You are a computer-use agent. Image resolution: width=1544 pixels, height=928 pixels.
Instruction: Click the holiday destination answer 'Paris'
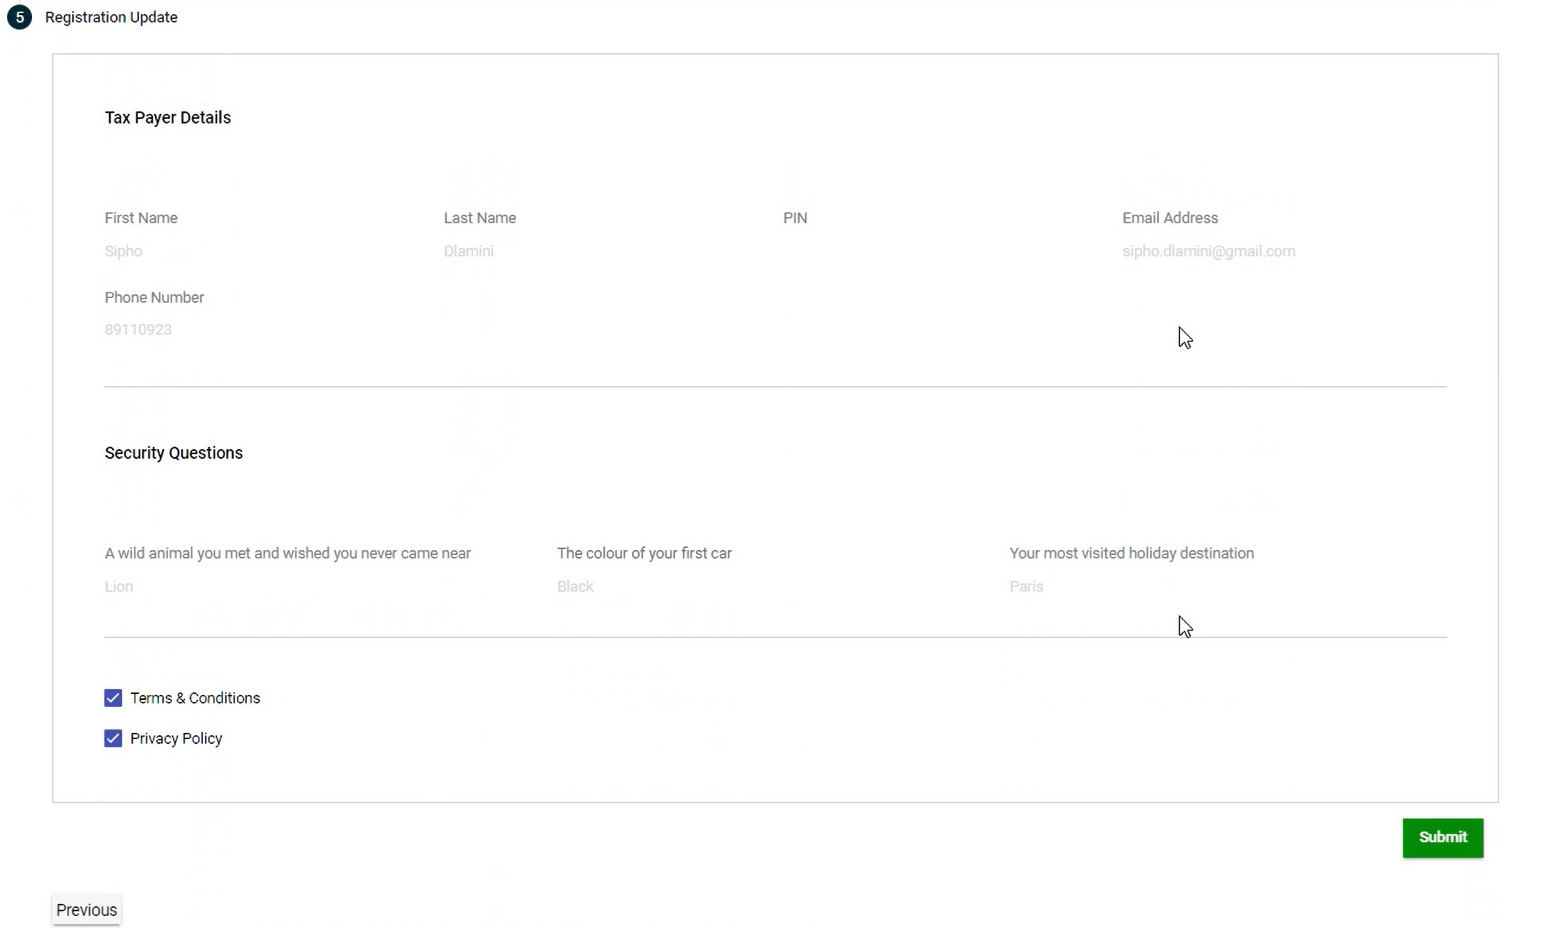pos(1026,586)
